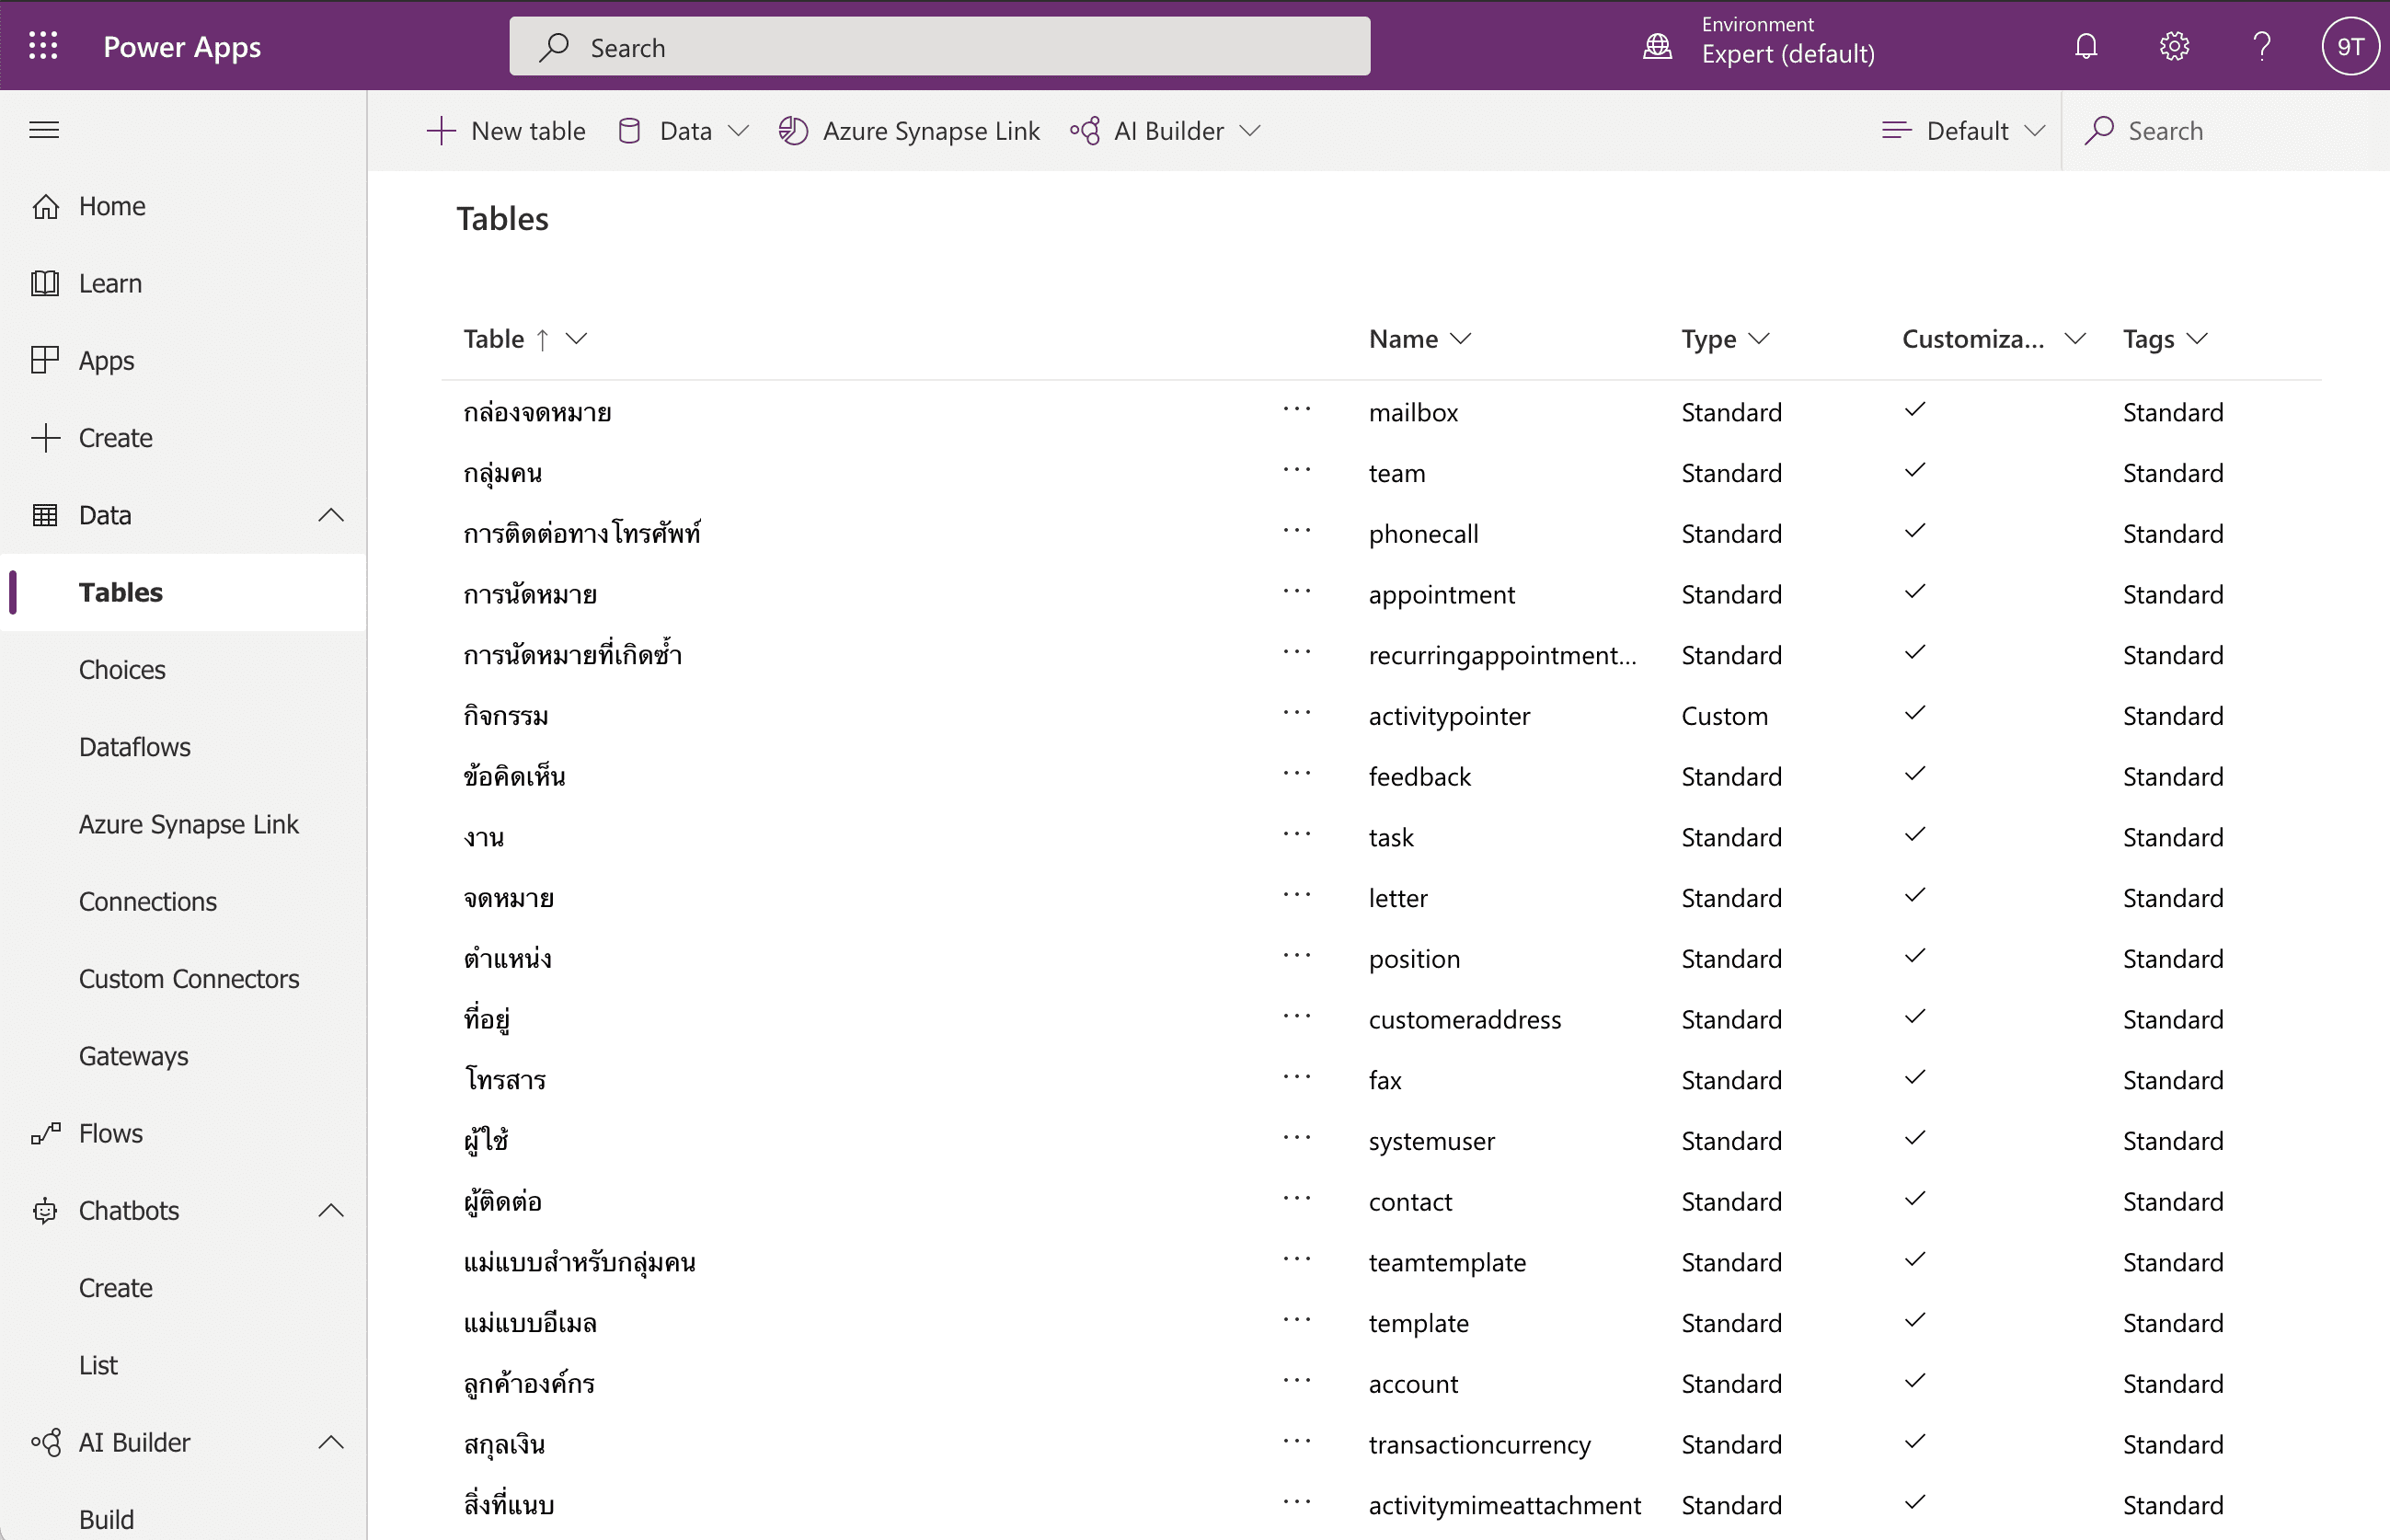Click the Azure Synapse Link toolbar icon
The height and width of the screenshot is (1540, 2390).
coord(793,131)
